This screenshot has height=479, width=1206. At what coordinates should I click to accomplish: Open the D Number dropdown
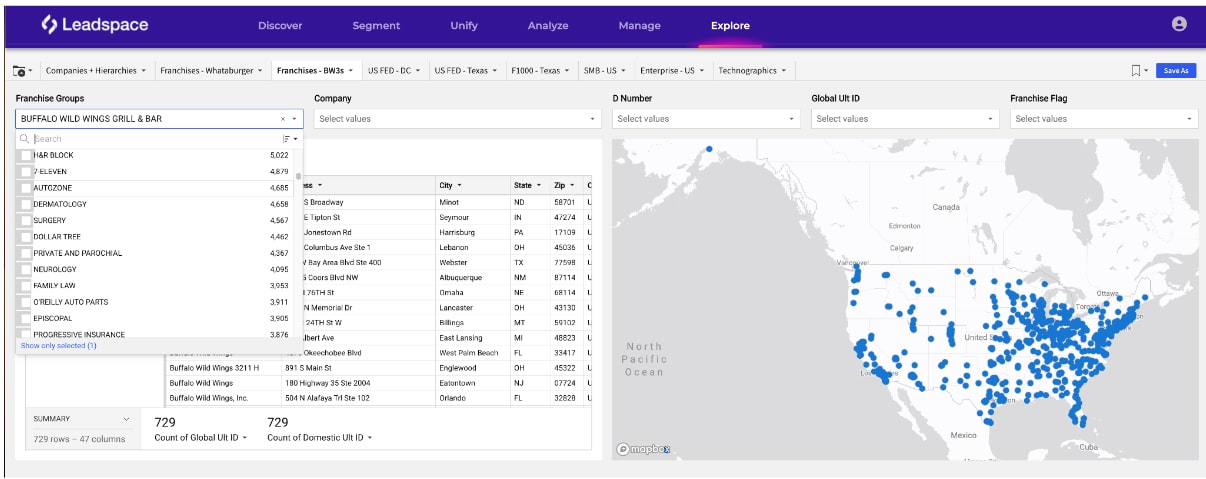click(707, 119)
